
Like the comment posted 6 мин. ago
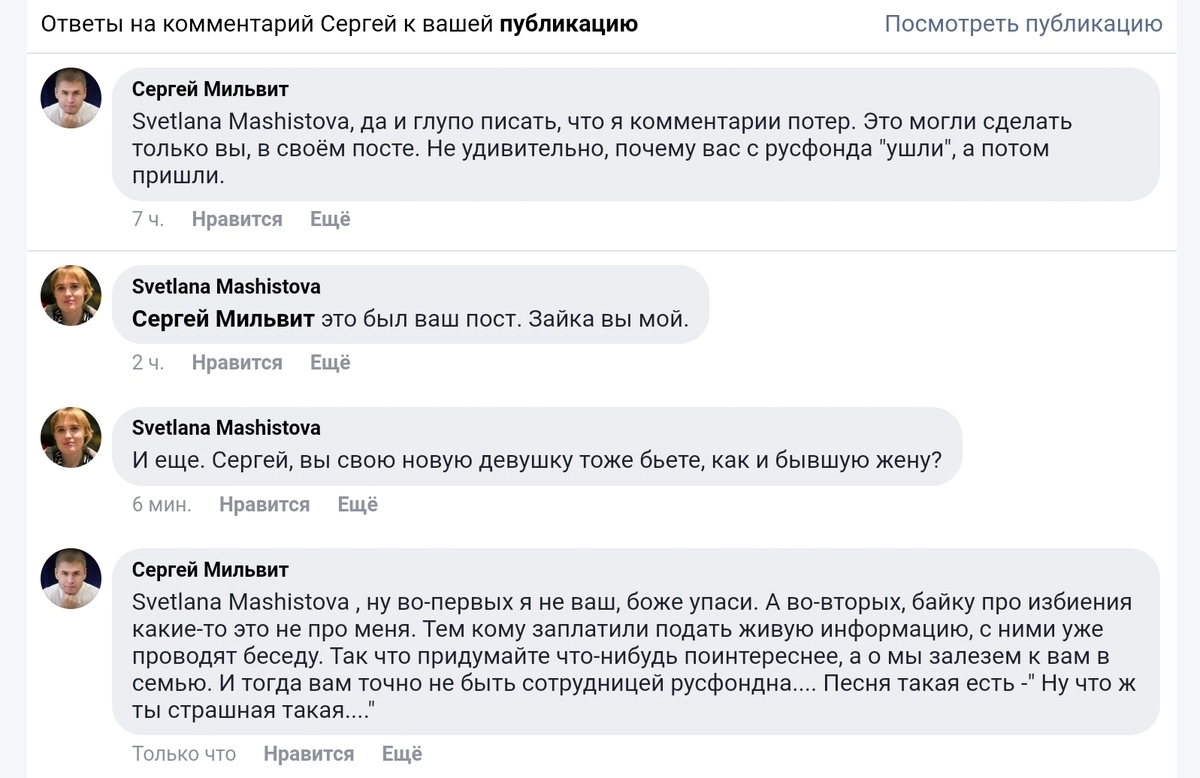[264, 505]
